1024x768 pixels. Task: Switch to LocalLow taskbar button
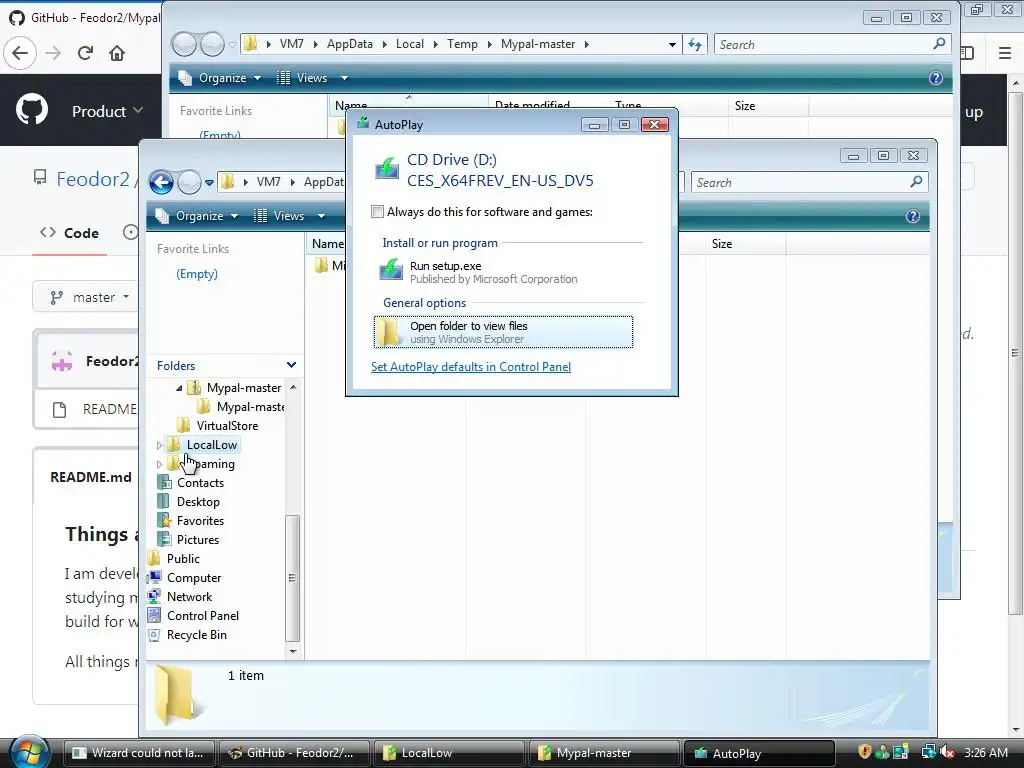[447, 753]
